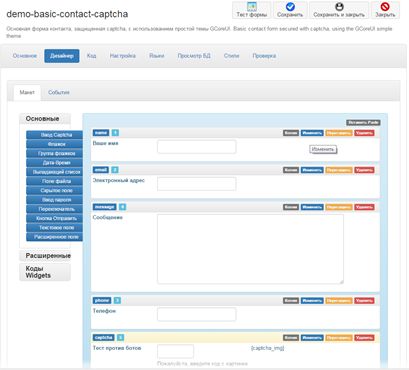Pick the Группа флажков element
This screenshot has width=409, height=370.
54,153
